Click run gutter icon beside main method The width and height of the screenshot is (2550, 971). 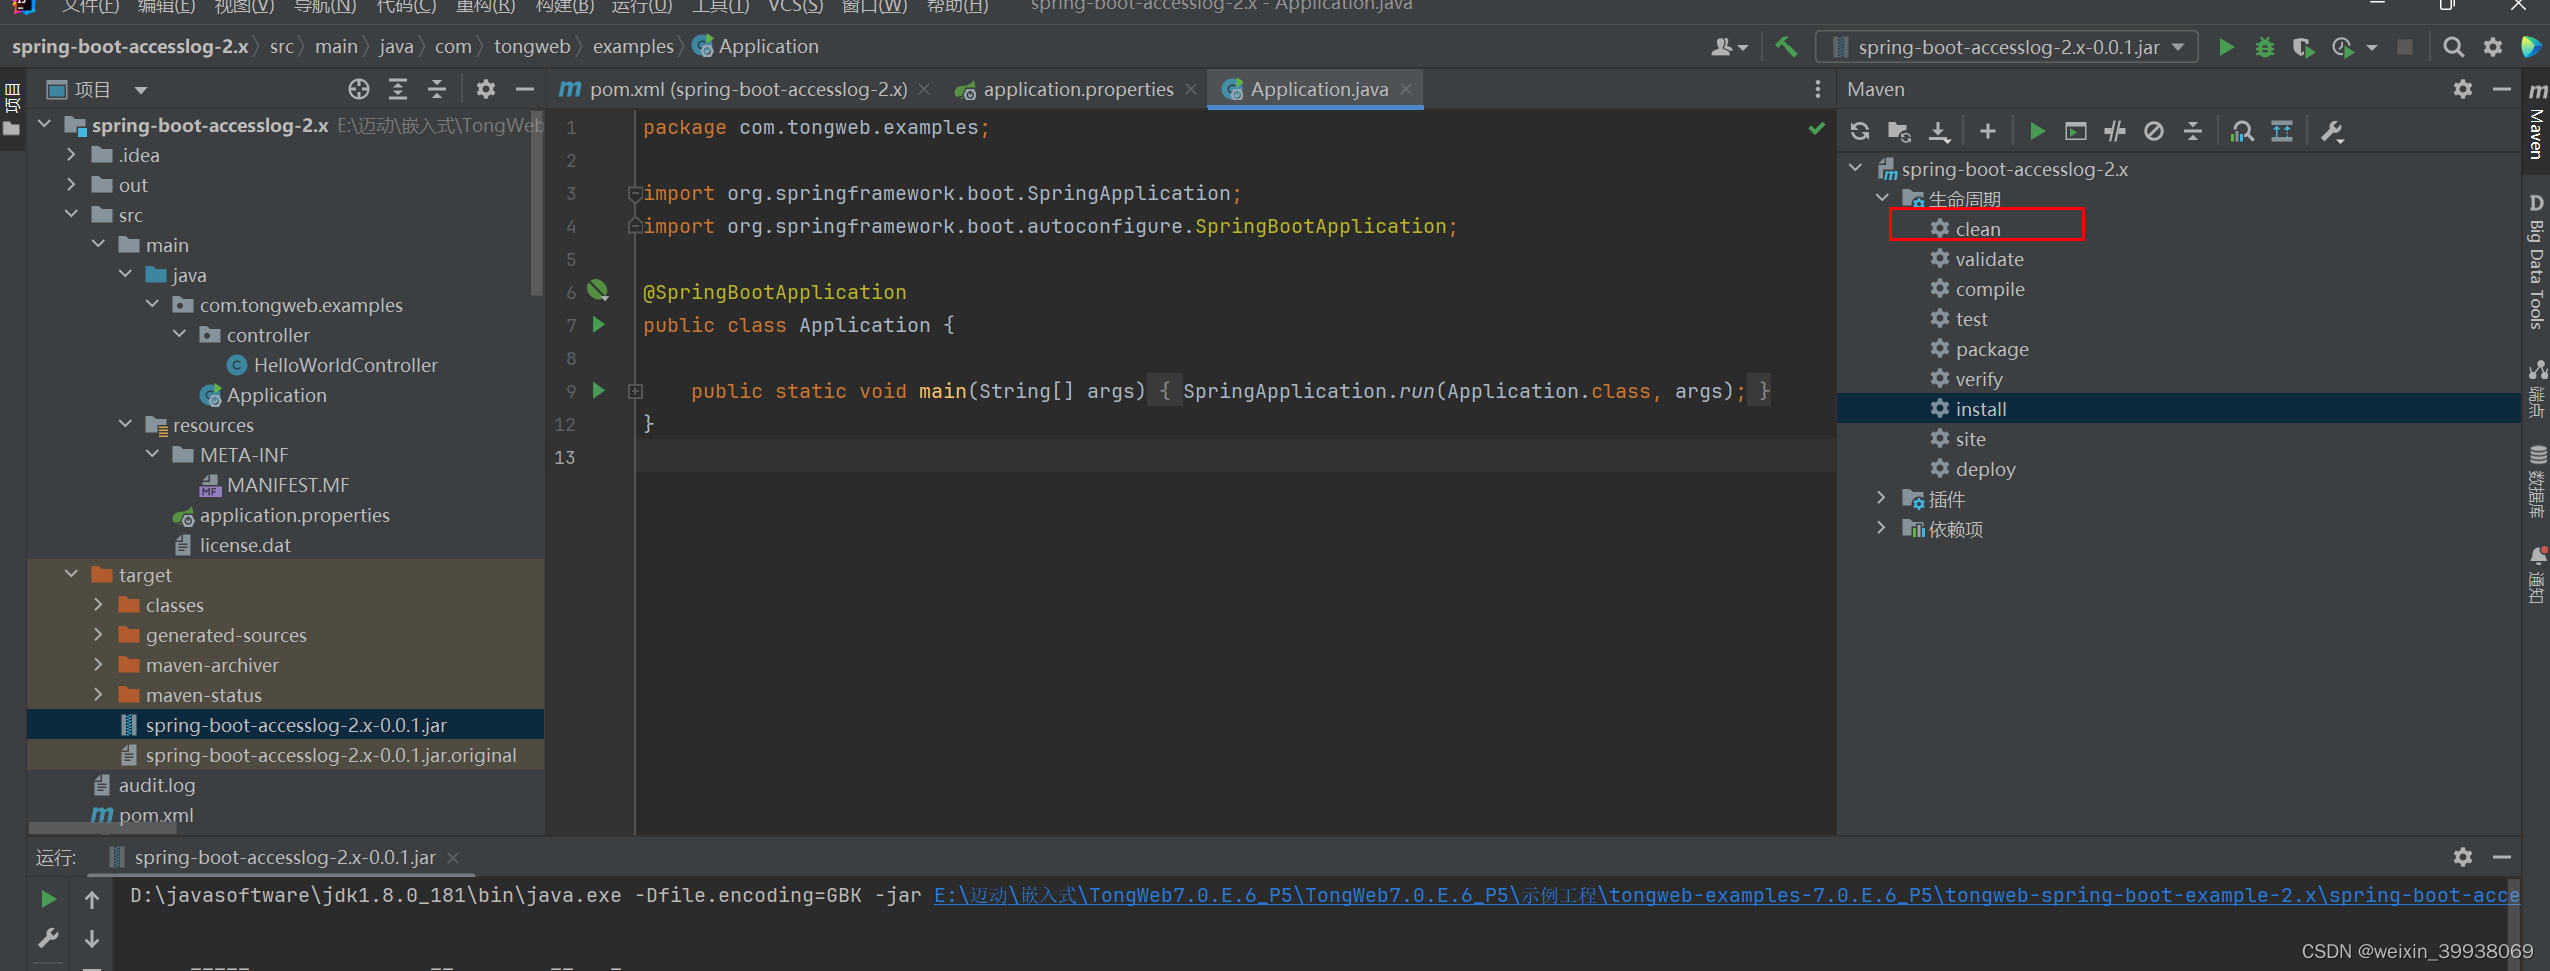[599, 391]
